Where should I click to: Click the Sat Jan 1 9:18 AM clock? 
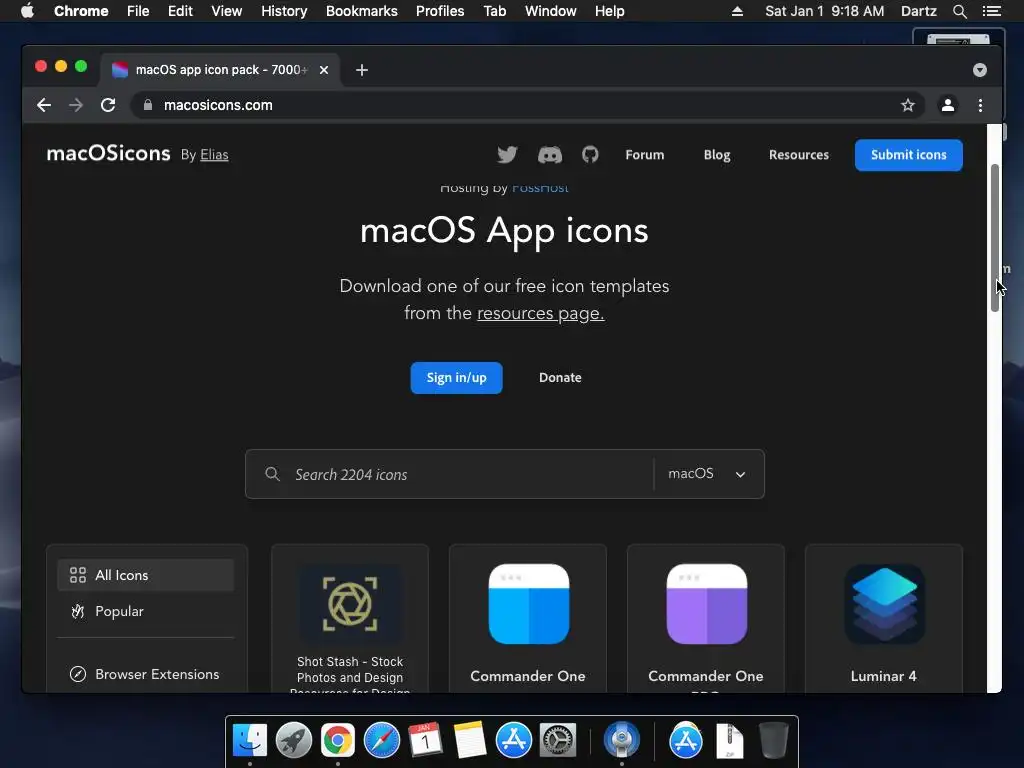click(824, 11)
